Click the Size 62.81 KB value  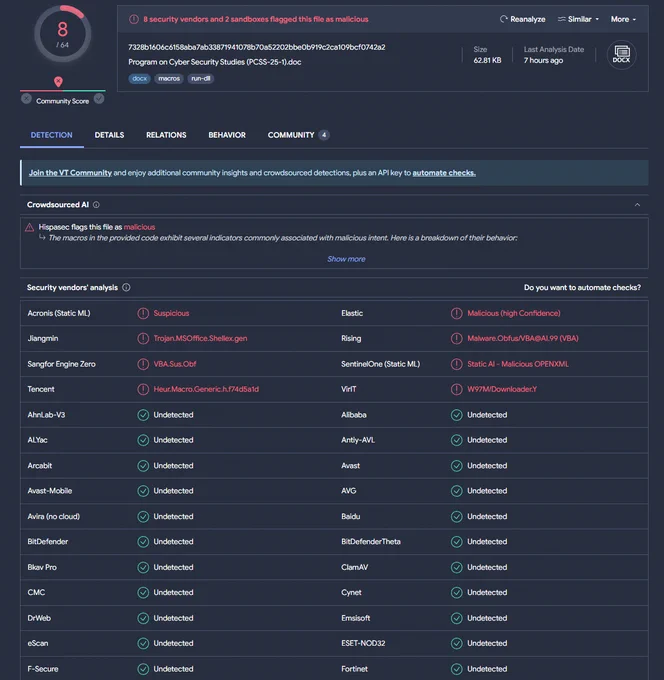[487, 60]
